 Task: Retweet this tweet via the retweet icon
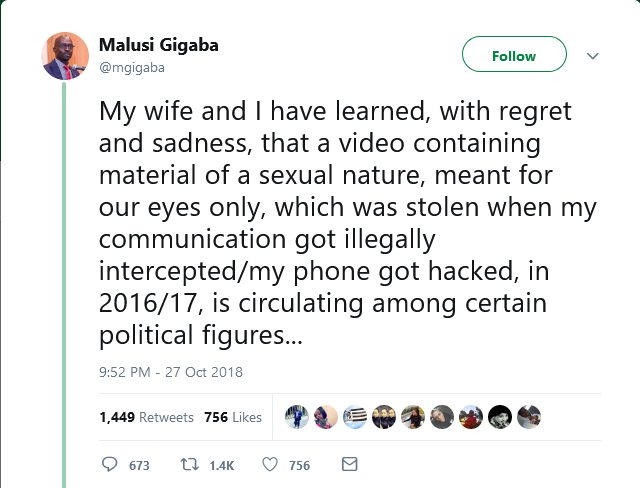pyautogui.click(x=187, y=465)
